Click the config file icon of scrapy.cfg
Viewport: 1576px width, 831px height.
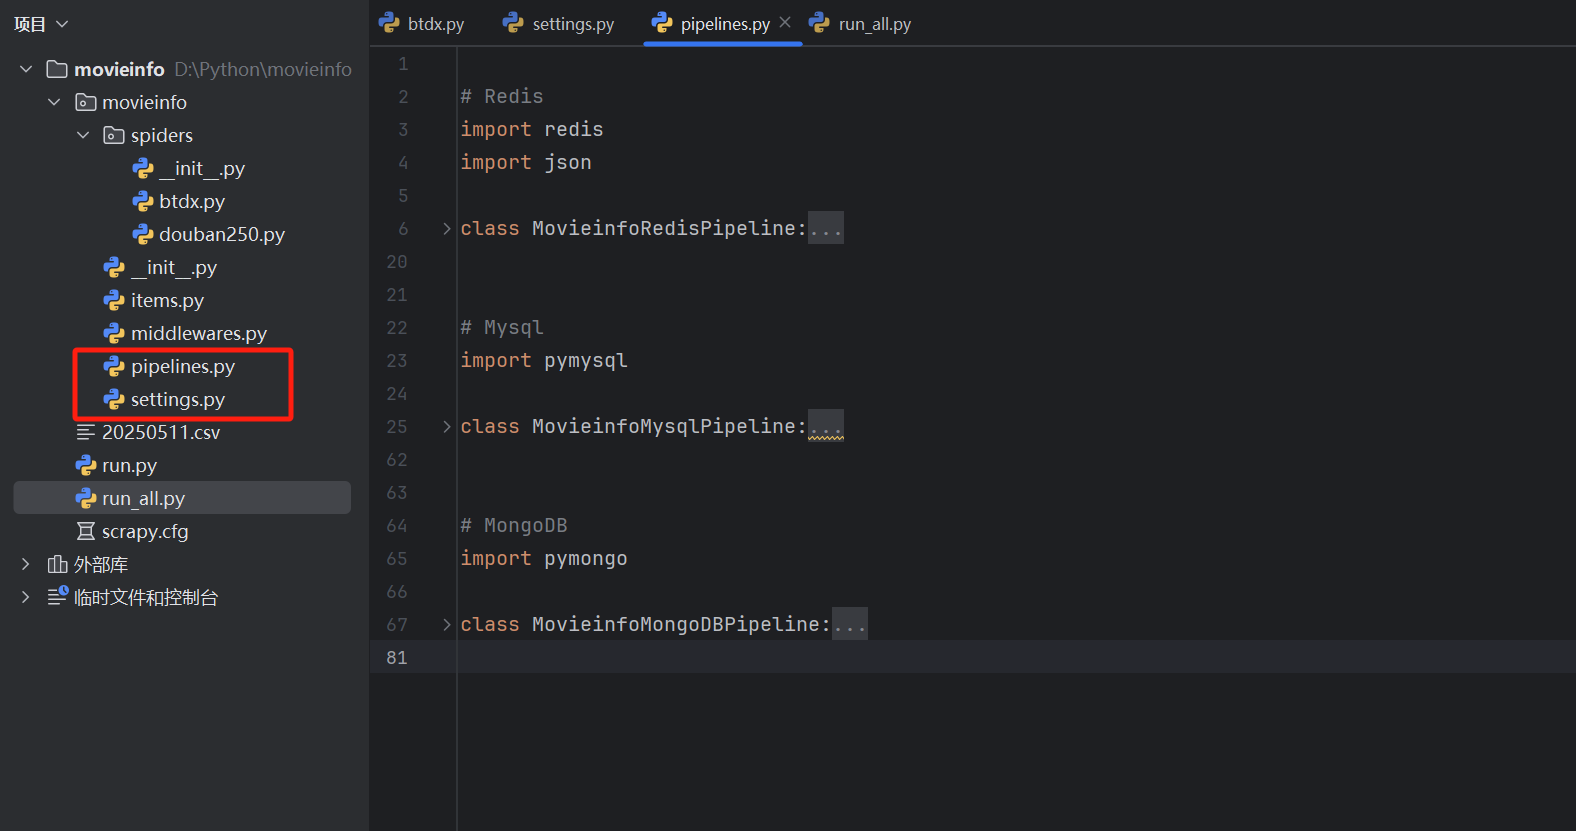pos(86,531)
